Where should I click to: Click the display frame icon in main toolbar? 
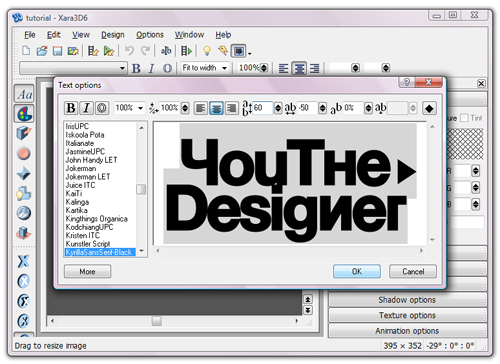point(239,51)
